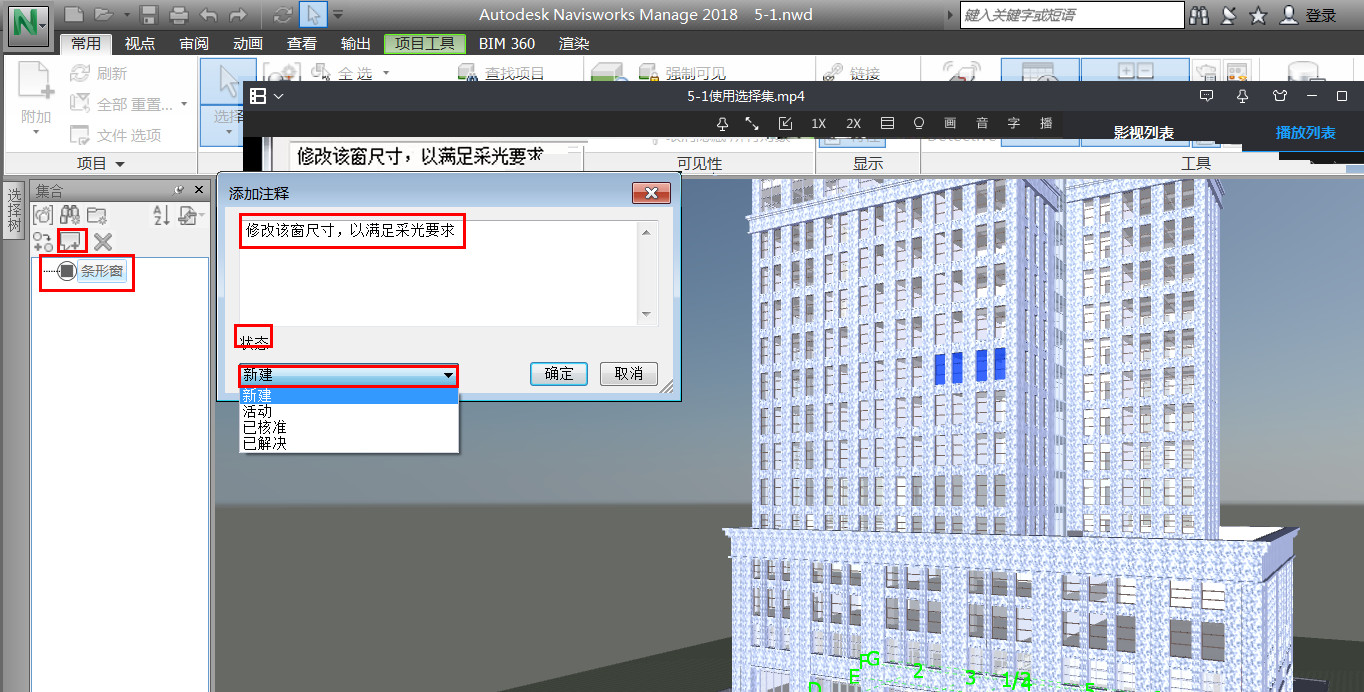Click the Save disk icon in quick access toolbar
The image size is (1364, 692).
149,15
